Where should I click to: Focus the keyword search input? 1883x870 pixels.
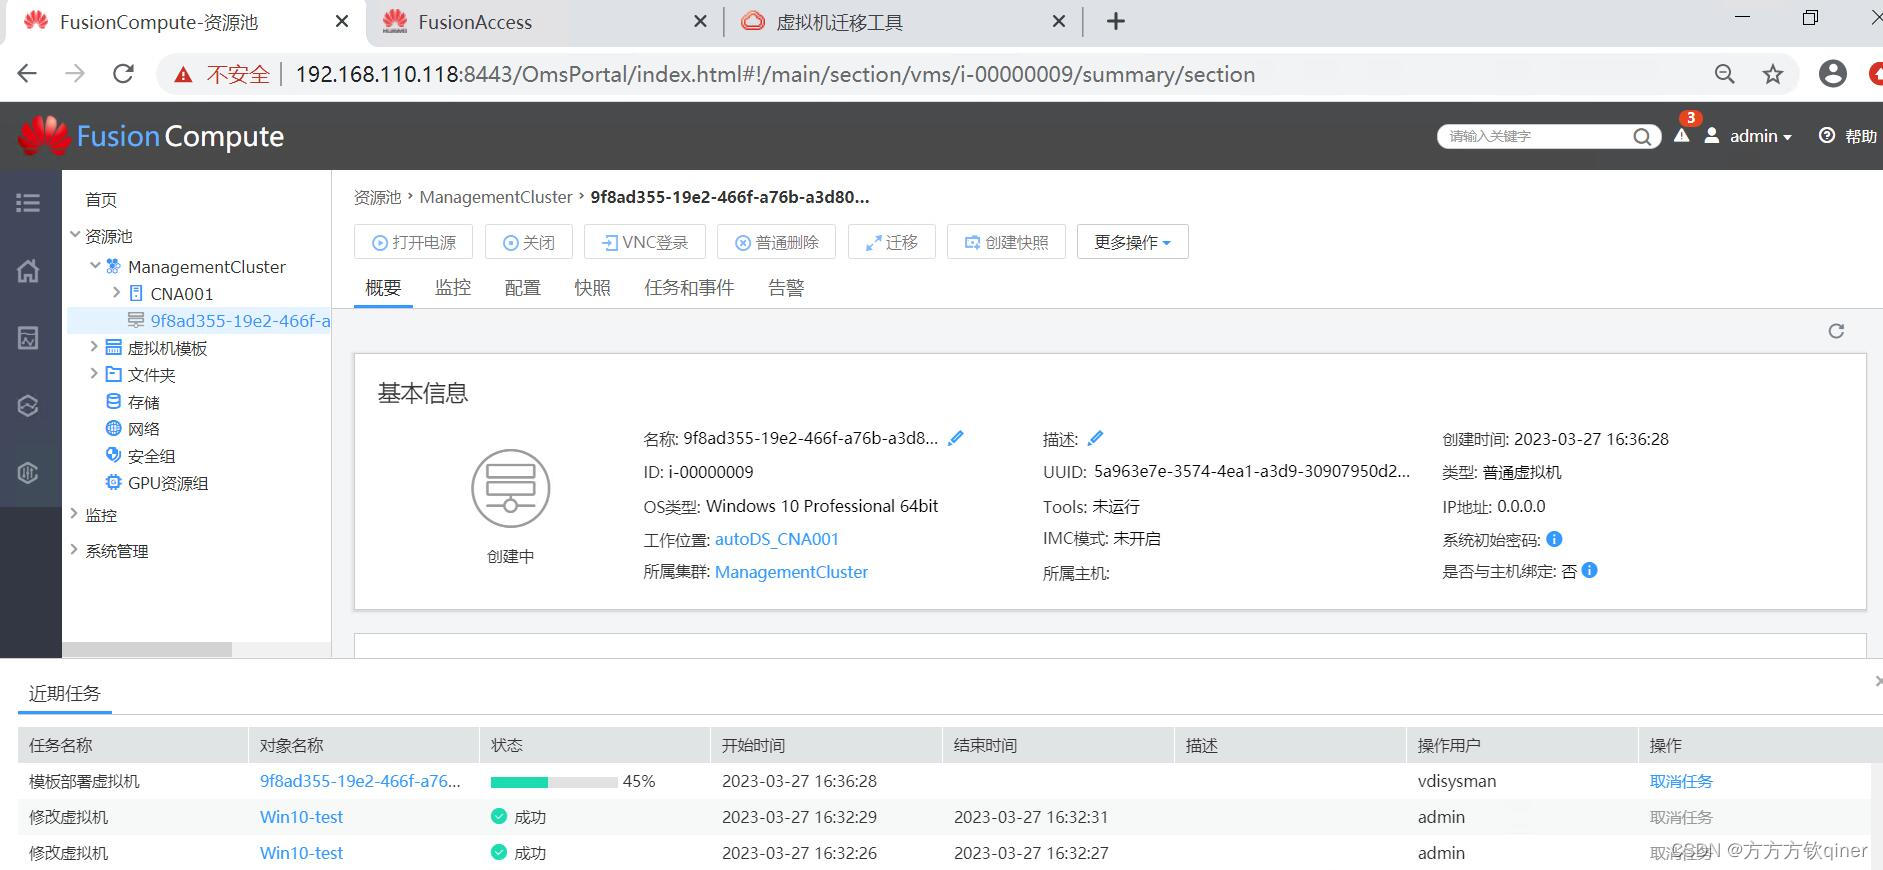[1538, 136]
